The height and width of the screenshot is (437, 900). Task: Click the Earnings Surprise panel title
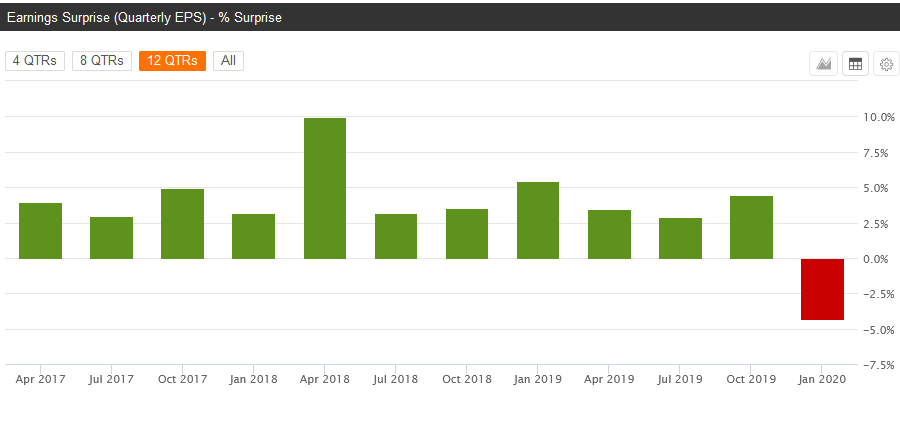pyautogui.click(x=144, y=17)
